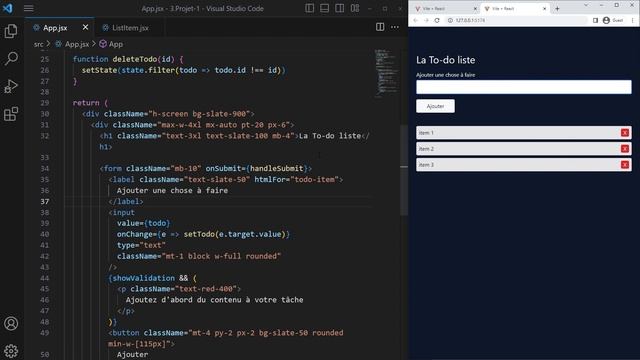The height and width of the screenshot is (360, 640).
Task: Open the Extensions view
Action: click(x=11, y=114)
